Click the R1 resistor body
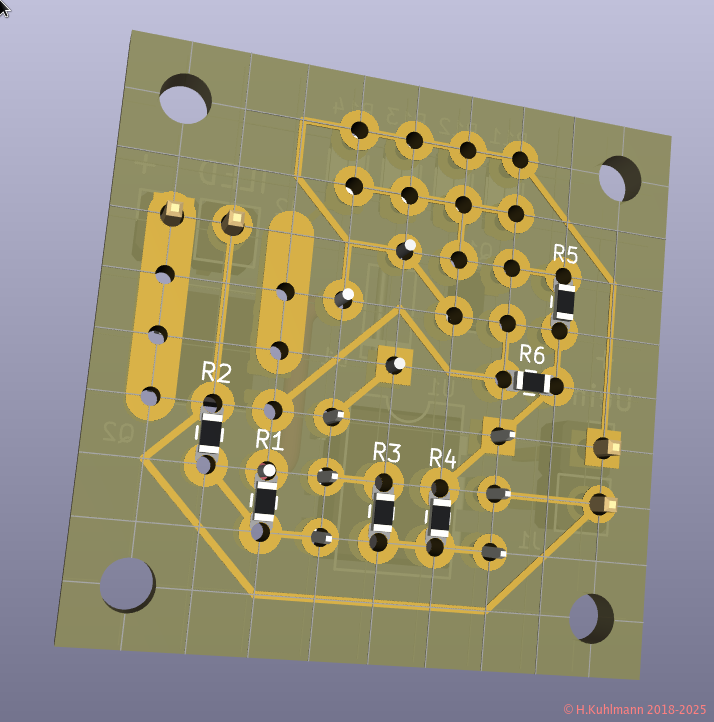Screen dimensions: 714x722 click(x=264, y=501)
